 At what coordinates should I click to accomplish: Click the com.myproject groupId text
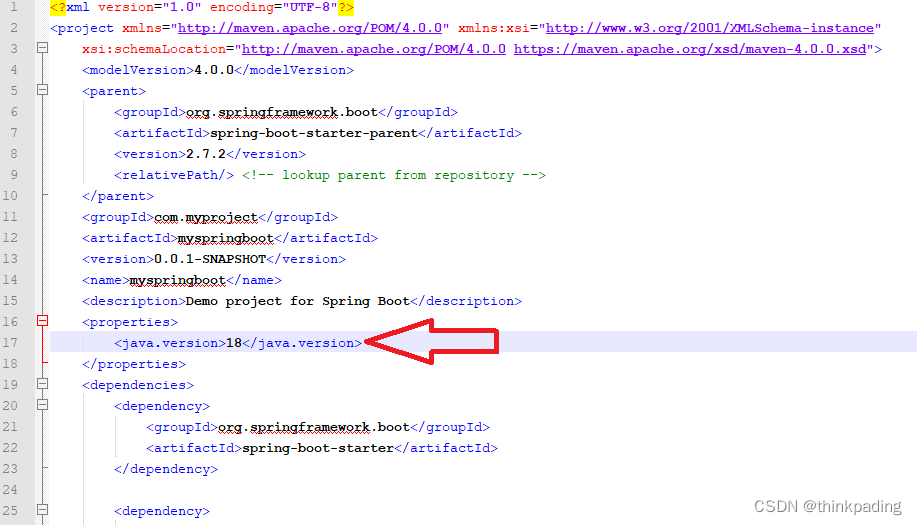click(206, 217)
